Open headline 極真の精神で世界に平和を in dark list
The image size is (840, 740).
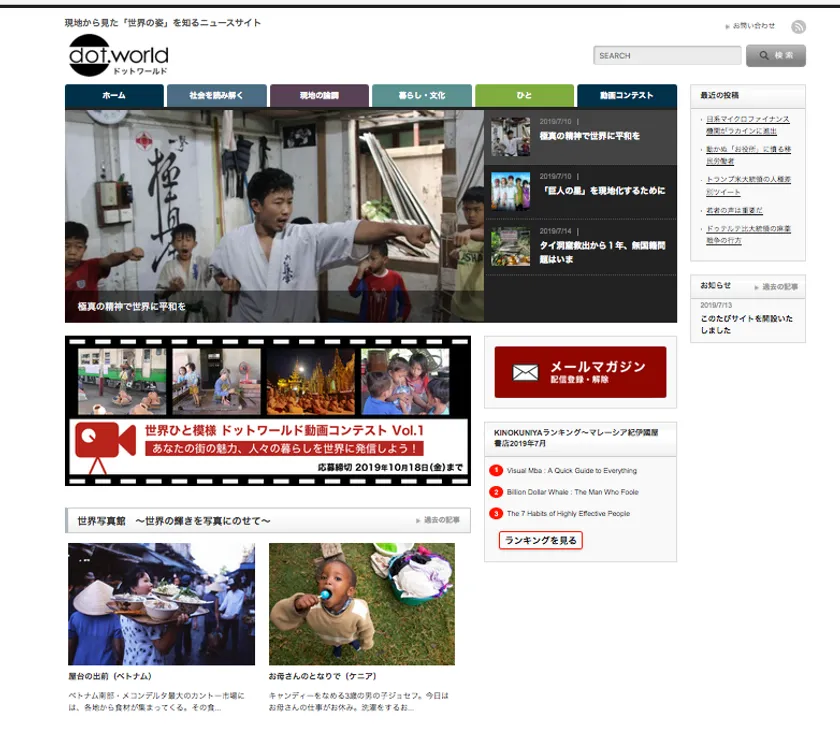pyautogui.click(x=589, y=136)
